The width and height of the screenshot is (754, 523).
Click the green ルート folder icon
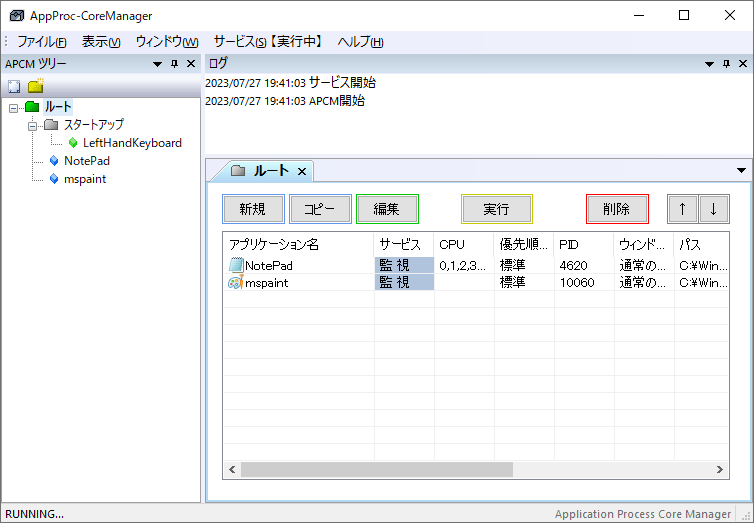[x=32, y=107]
